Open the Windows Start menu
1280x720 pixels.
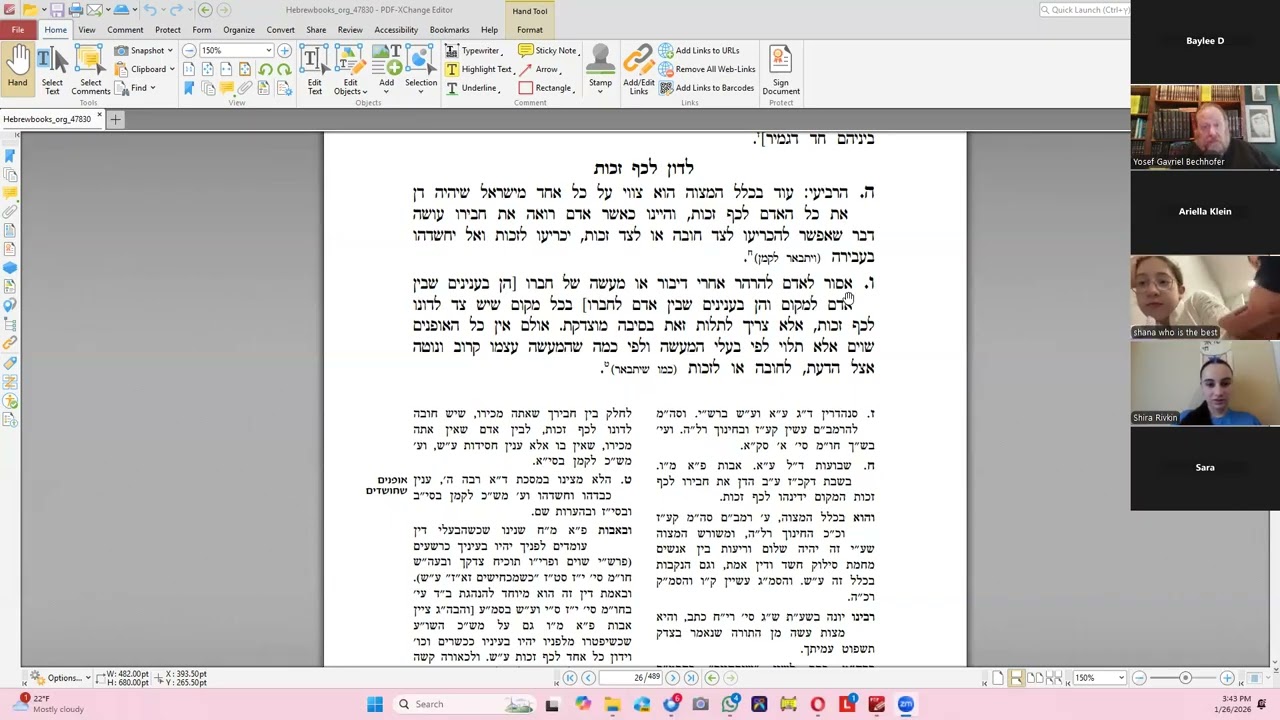point(375,704)
